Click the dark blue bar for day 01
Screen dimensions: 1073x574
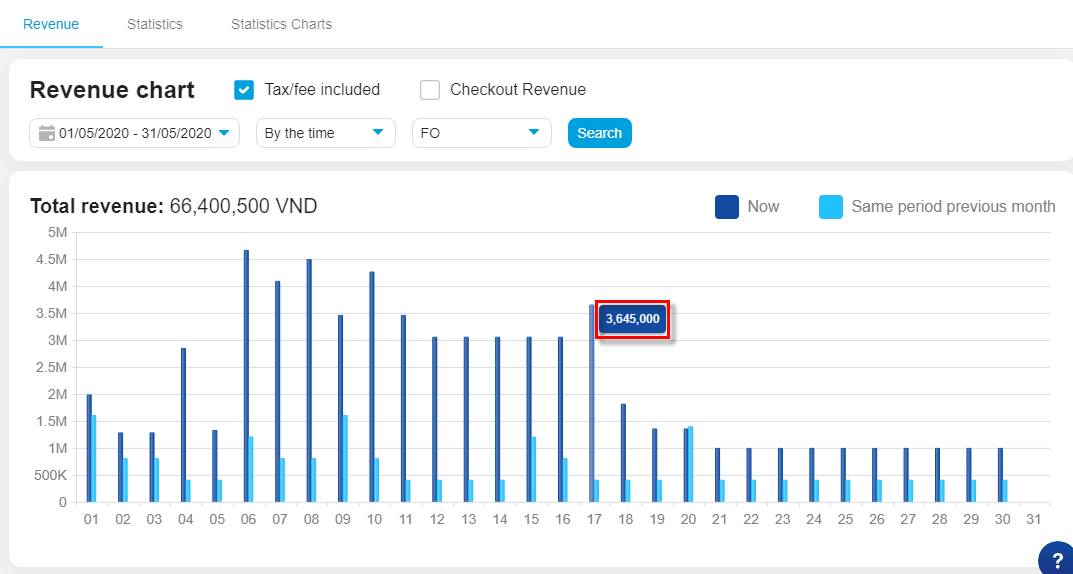point(89,450)
